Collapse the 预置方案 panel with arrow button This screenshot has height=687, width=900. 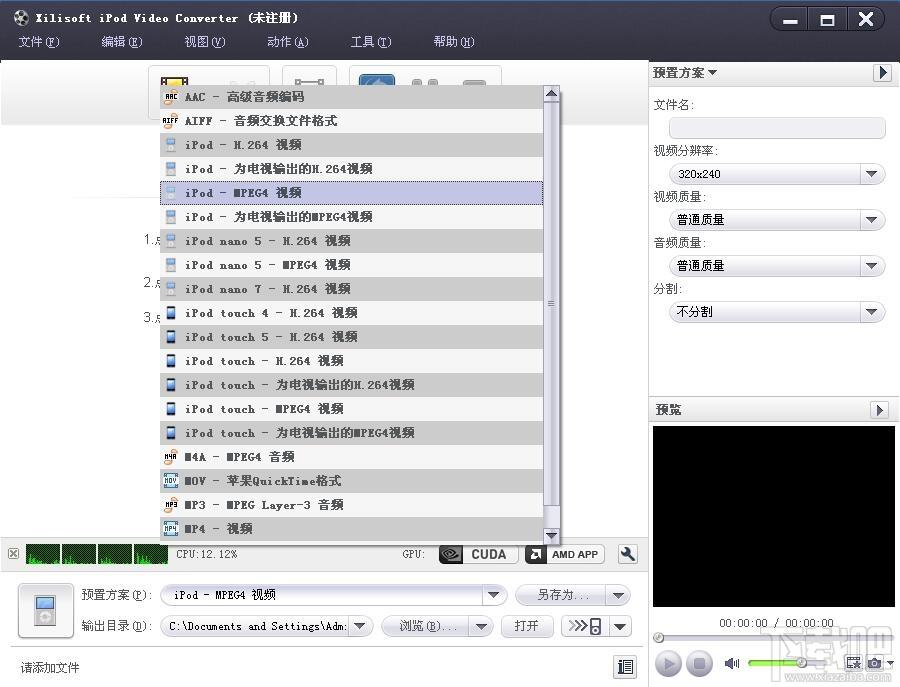(x=882, y=73)
